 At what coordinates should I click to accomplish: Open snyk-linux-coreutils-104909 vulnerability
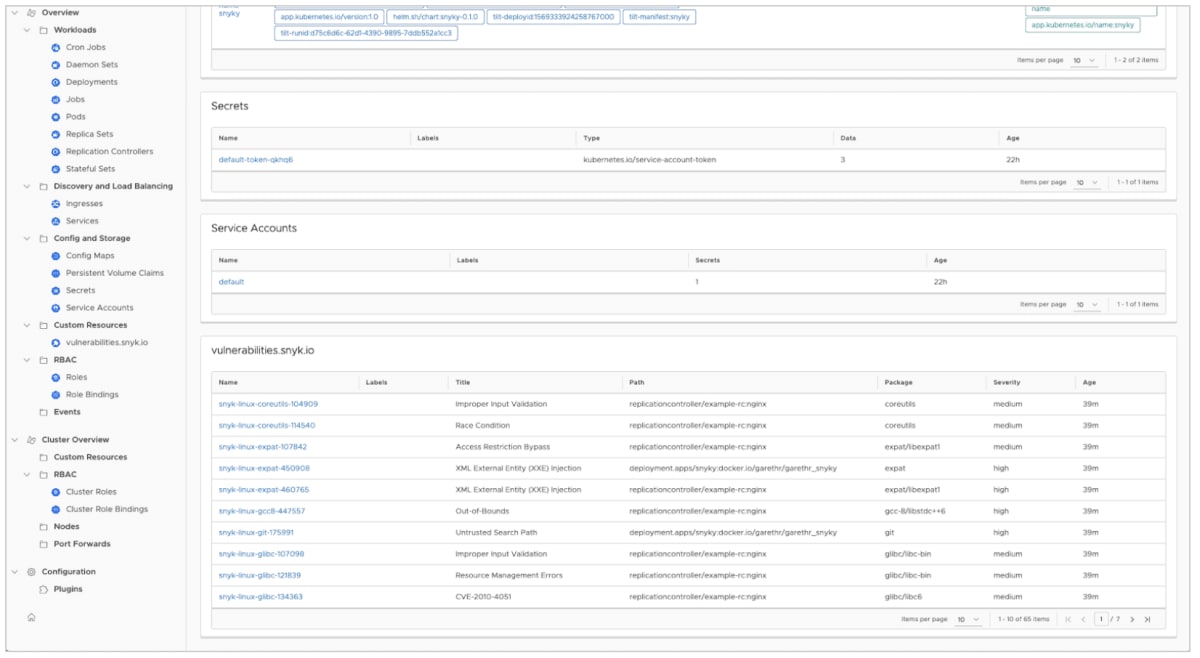pos(268,404)
